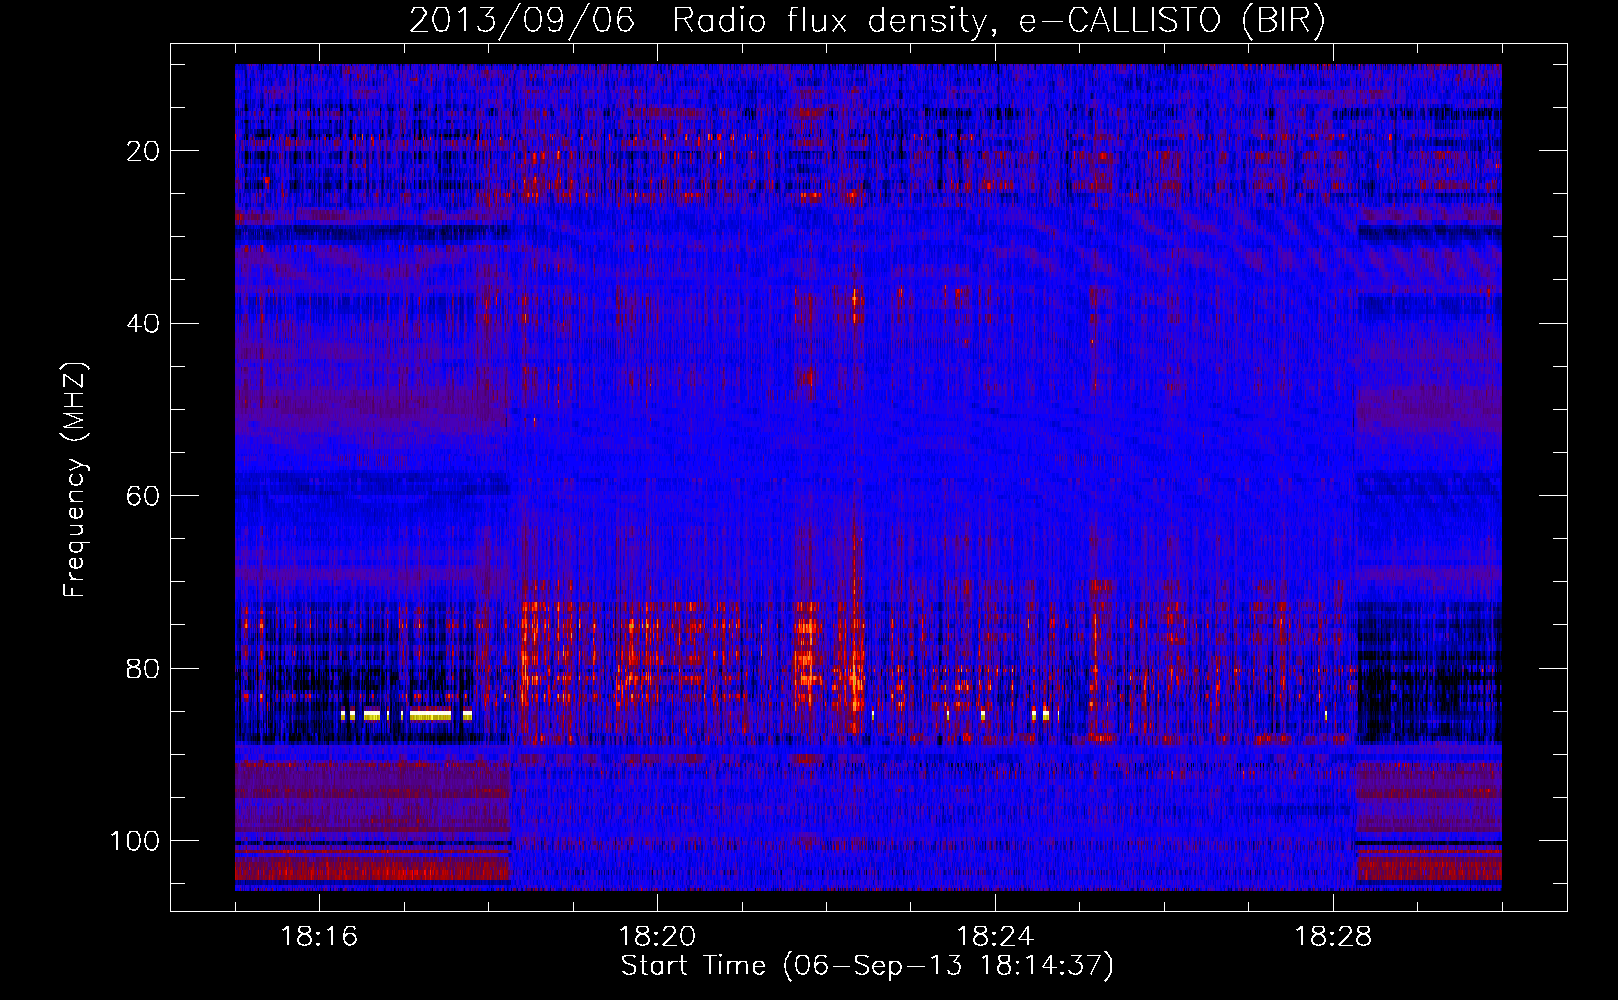The width and height of the screenshot is (1618, 1000).
Task: Click the 20 frequency tick label
Action: (144, 151)
